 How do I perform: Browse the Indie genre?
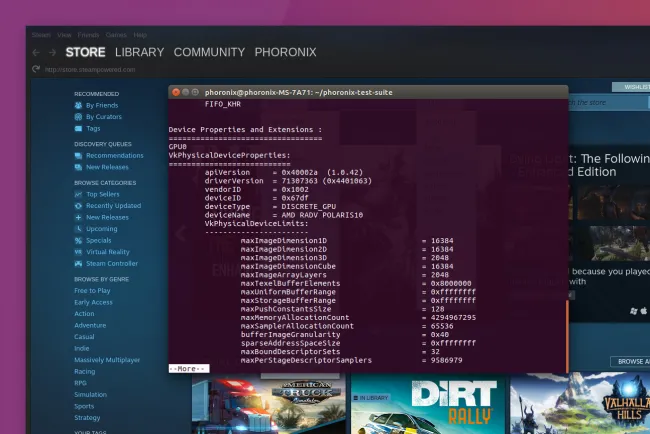pos(82,349)
